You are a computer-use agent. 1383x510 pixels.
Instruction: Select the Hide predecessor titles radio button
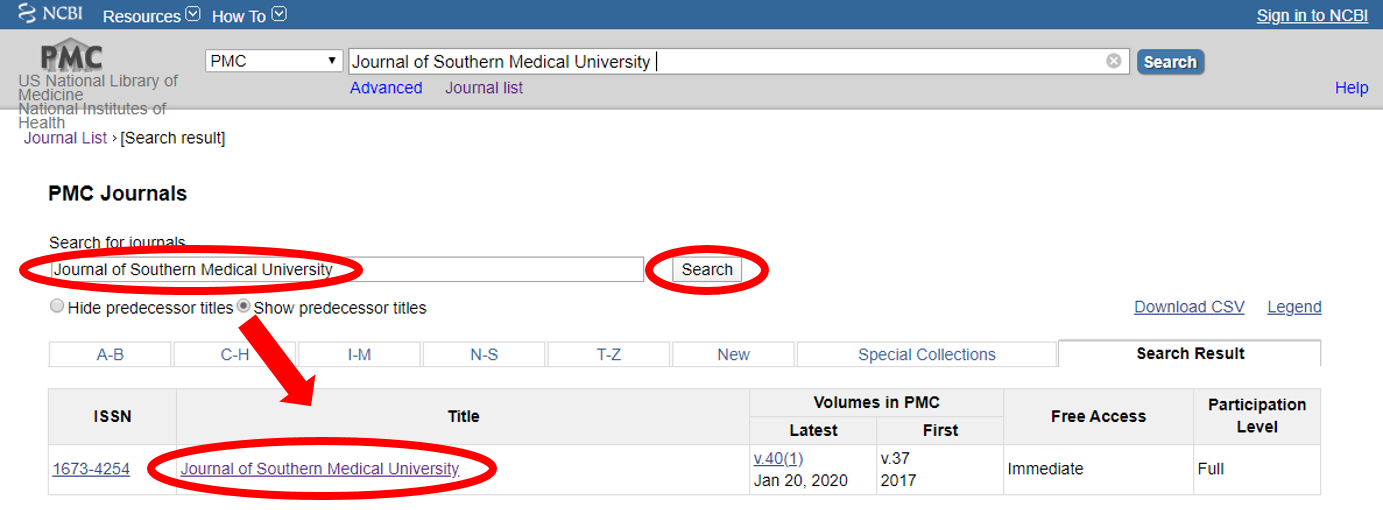[x=57, y=307]
